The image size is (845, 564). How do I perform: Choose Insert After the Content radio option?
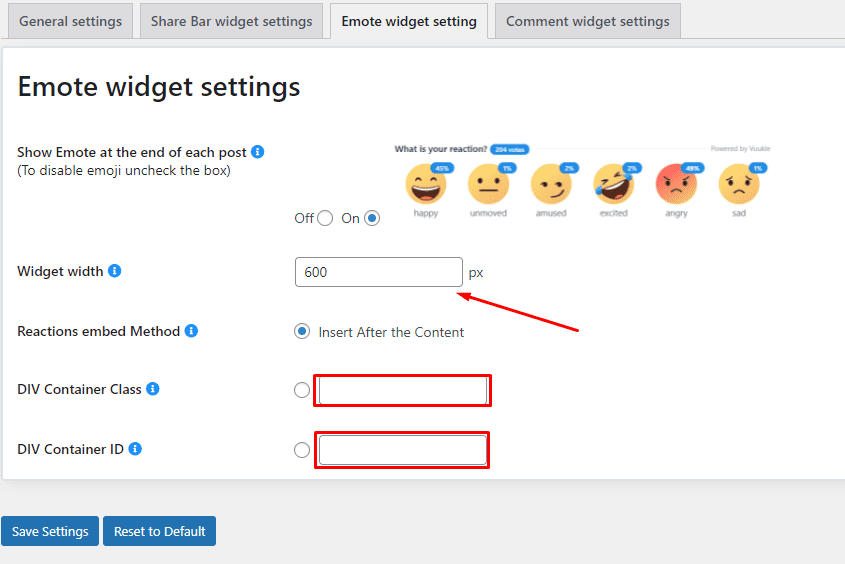302,331
